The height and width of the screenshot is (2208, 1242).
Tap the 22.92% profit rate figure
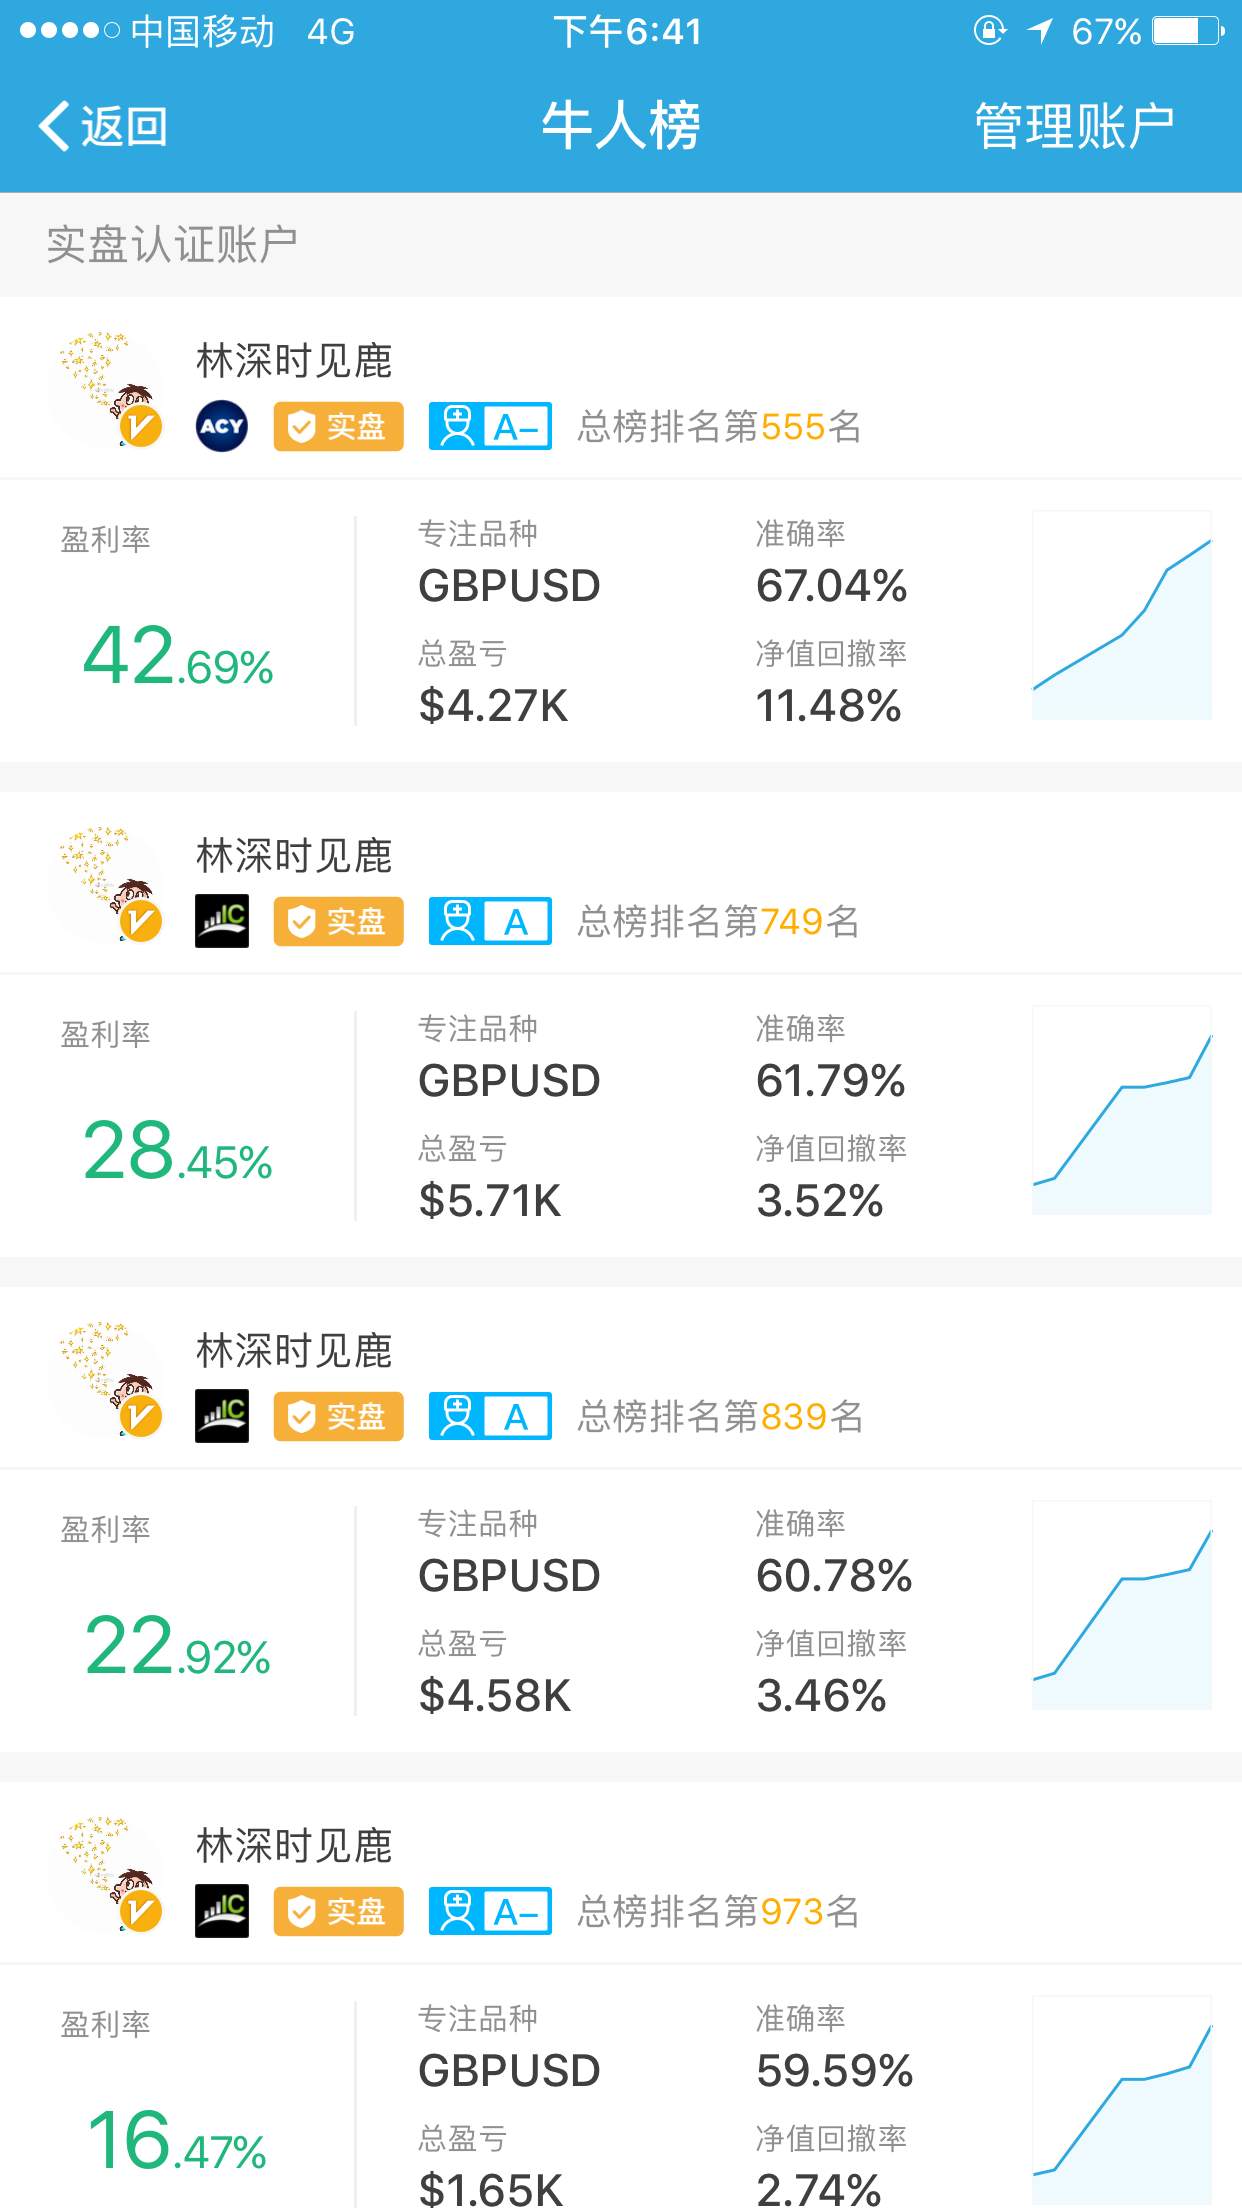pos(178,1648)
